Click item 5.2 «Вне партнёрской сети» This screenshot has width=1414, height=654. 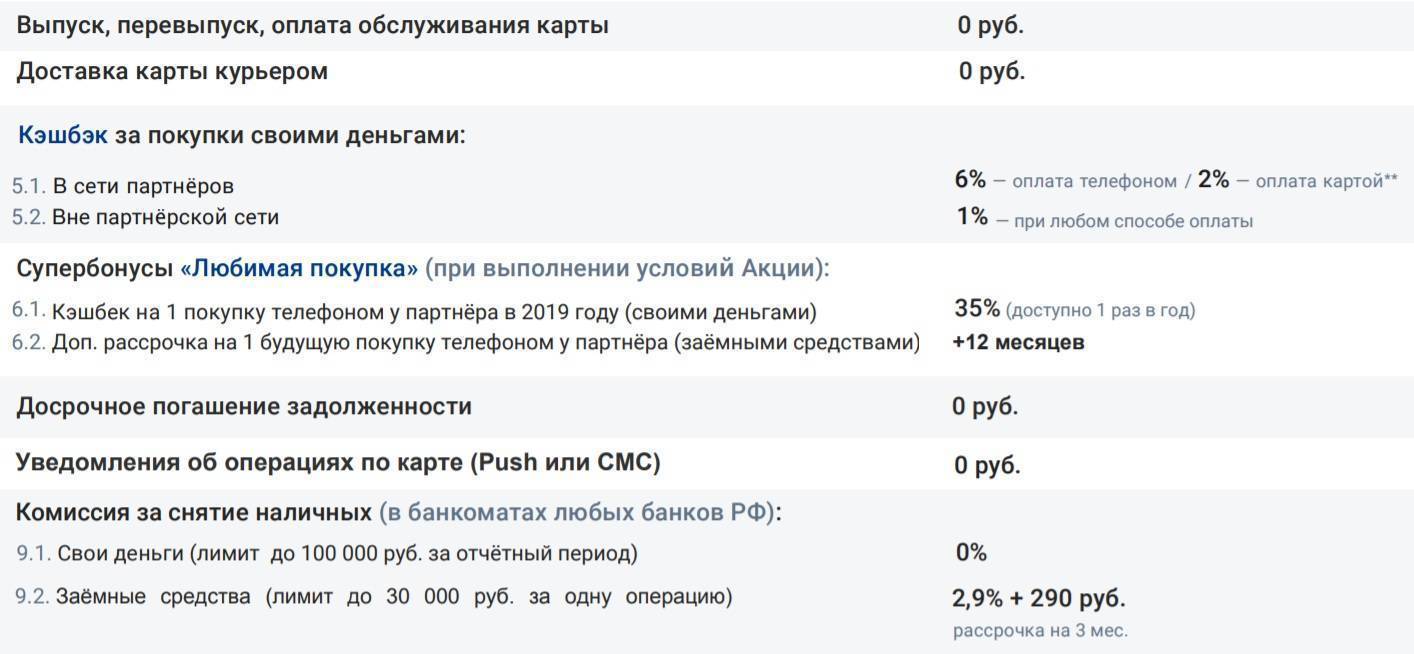pyautogui.click(x=165, y=217)
